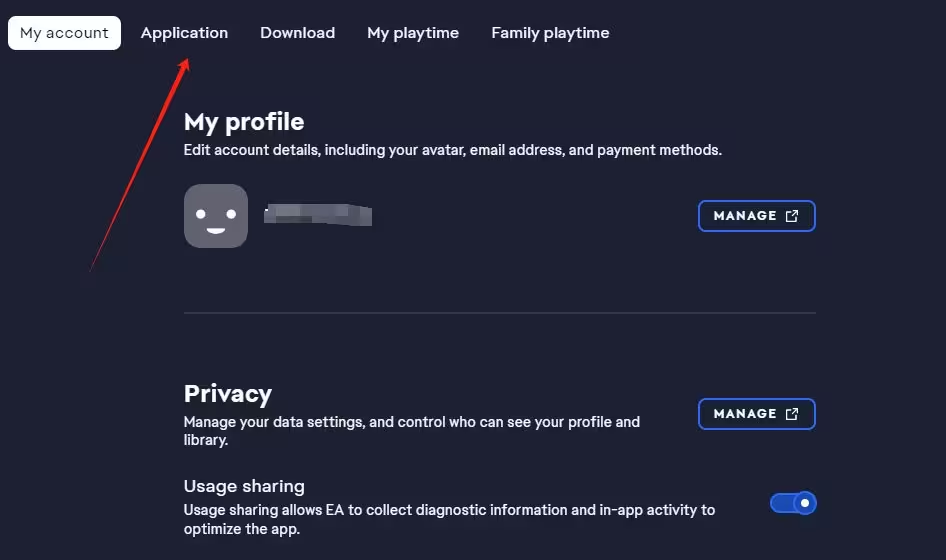Select the Family playtime tab
946x560 pixels.
(550, 33)
